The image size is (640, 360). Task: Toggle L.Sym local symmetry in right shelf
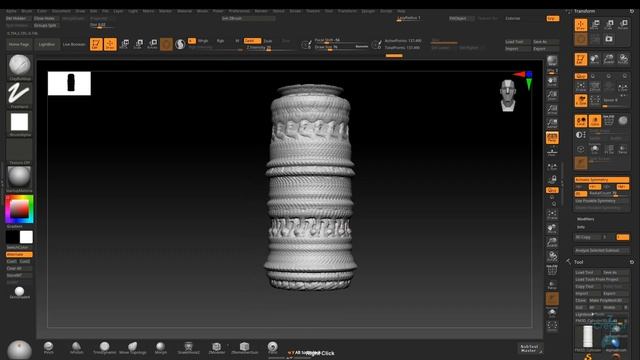click(x=552, y=167)
